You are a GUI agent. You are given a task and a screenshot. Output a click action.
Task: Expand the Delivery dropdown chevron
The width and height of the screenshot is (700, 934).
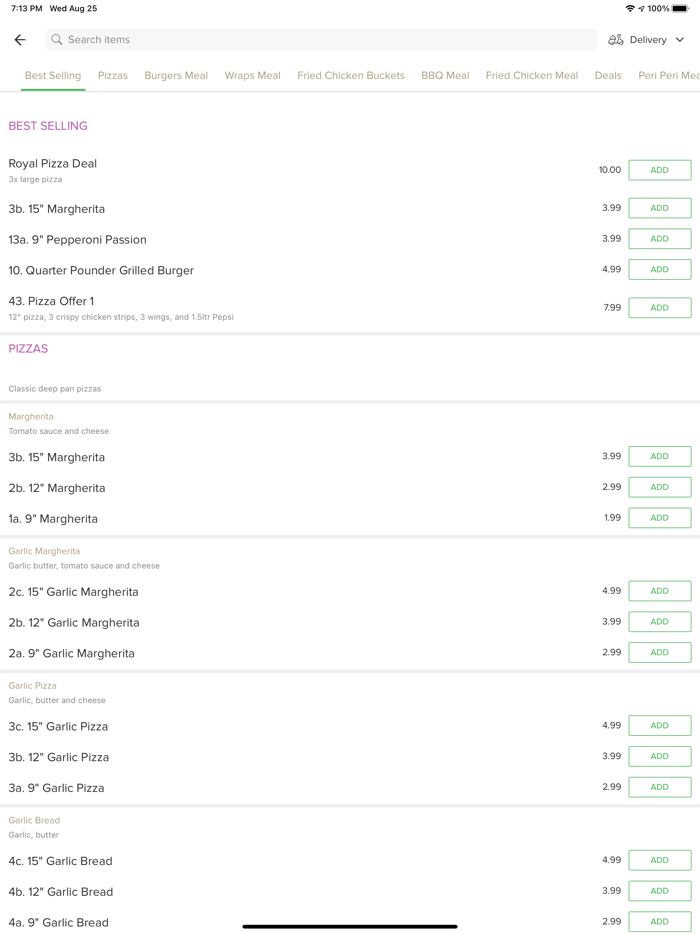680,40
